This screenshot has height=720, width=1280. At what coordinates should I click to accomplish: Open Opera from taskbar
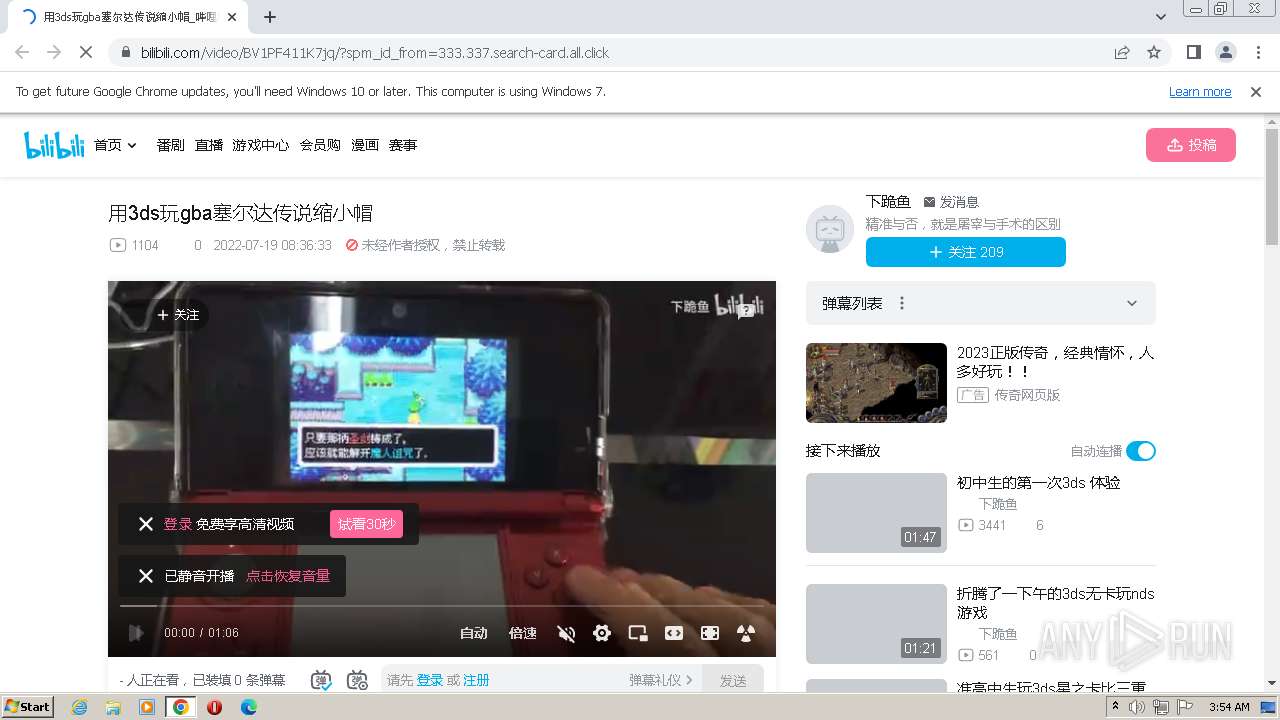[x=214, y=706]
